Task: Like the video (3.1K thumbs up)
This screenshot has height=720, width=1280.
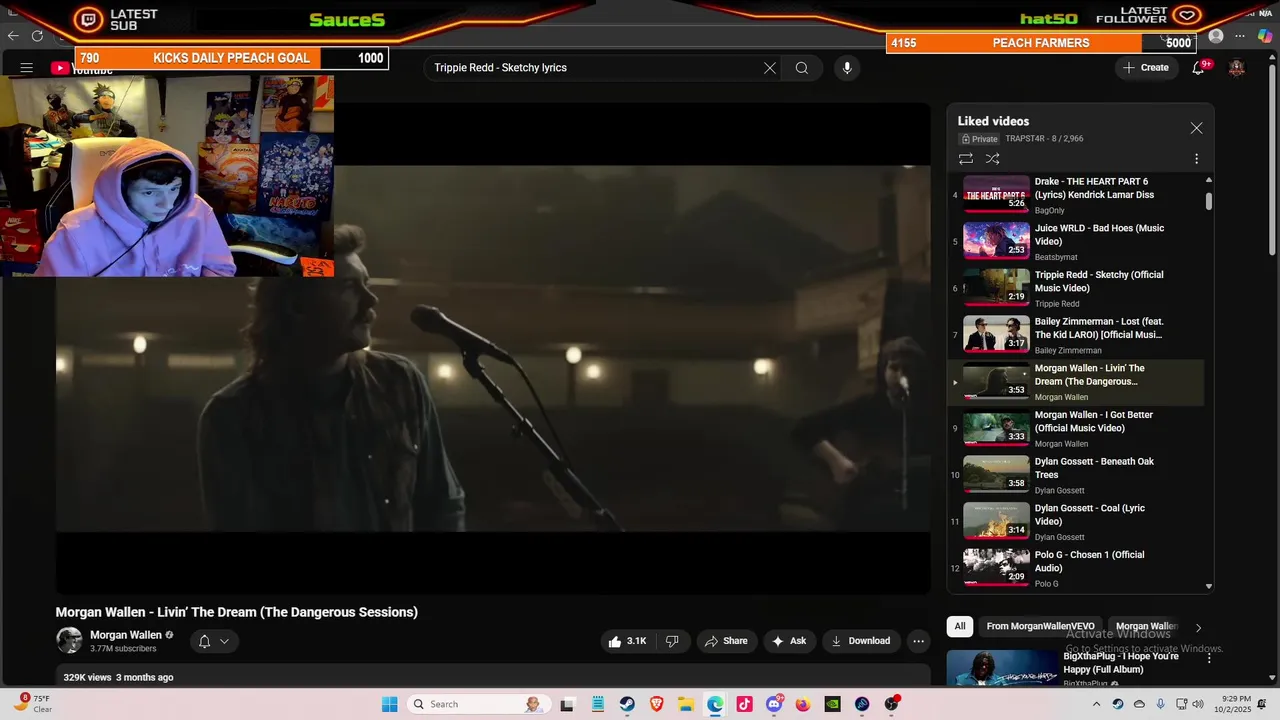Action: (627, 641)
